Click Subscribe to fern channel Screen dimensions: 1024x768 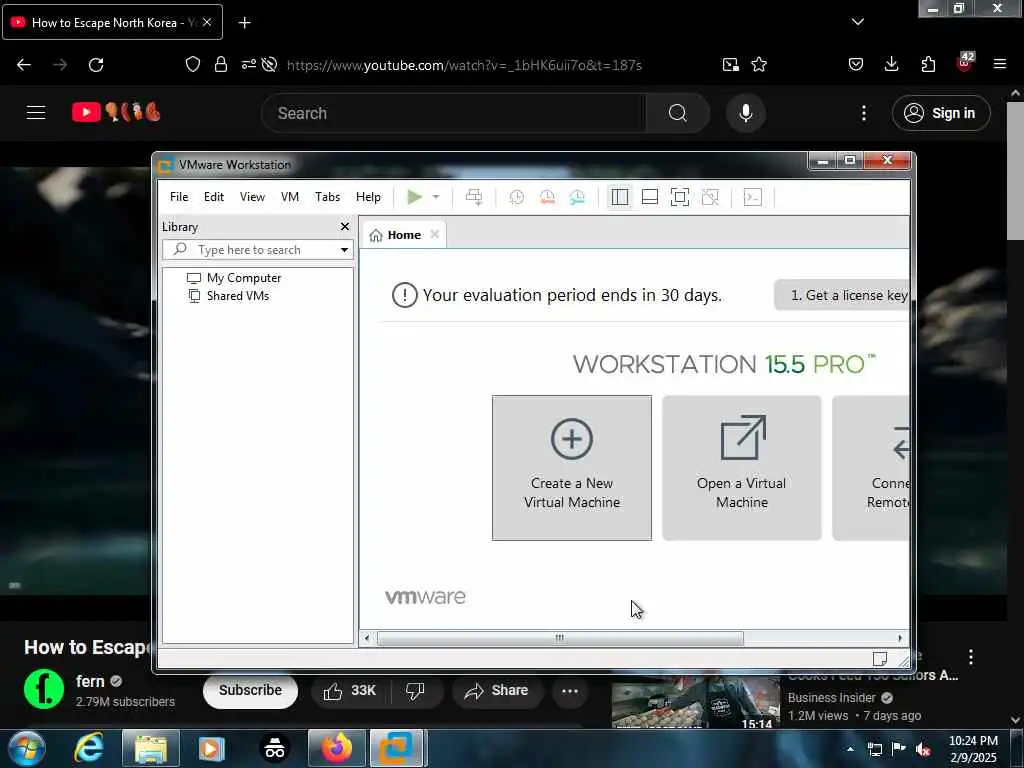click(250, 690)
